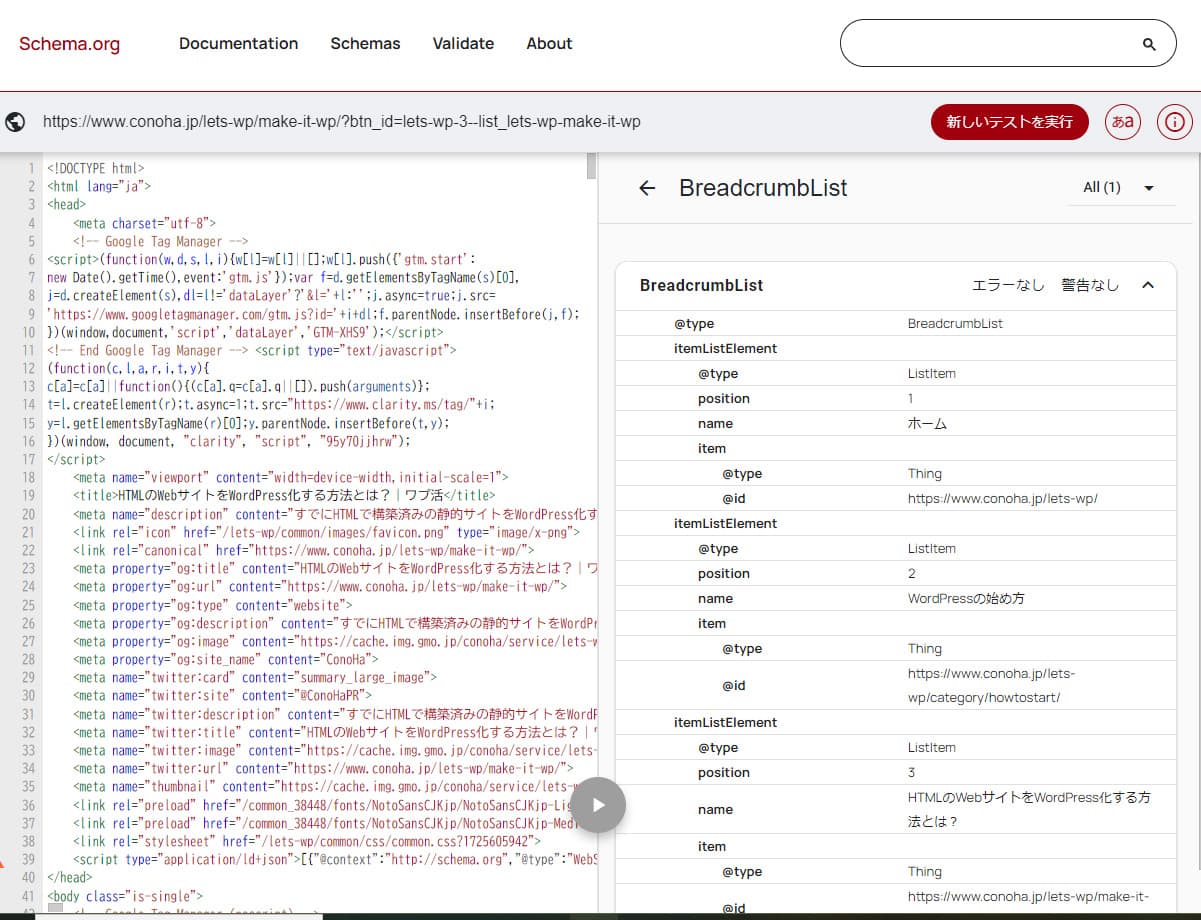This screenshot has height=920, width=1201.
Task: Click the twitter:site @ConoHaPR code line
Action: [x=222, y=696]
